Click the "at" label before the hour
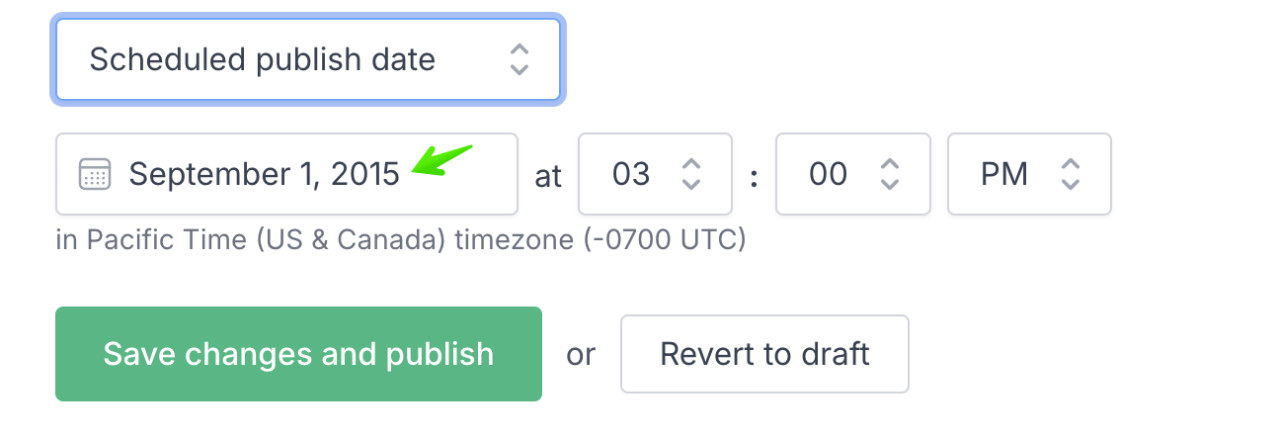This screenshot has width=1280, height=440. 548,177
